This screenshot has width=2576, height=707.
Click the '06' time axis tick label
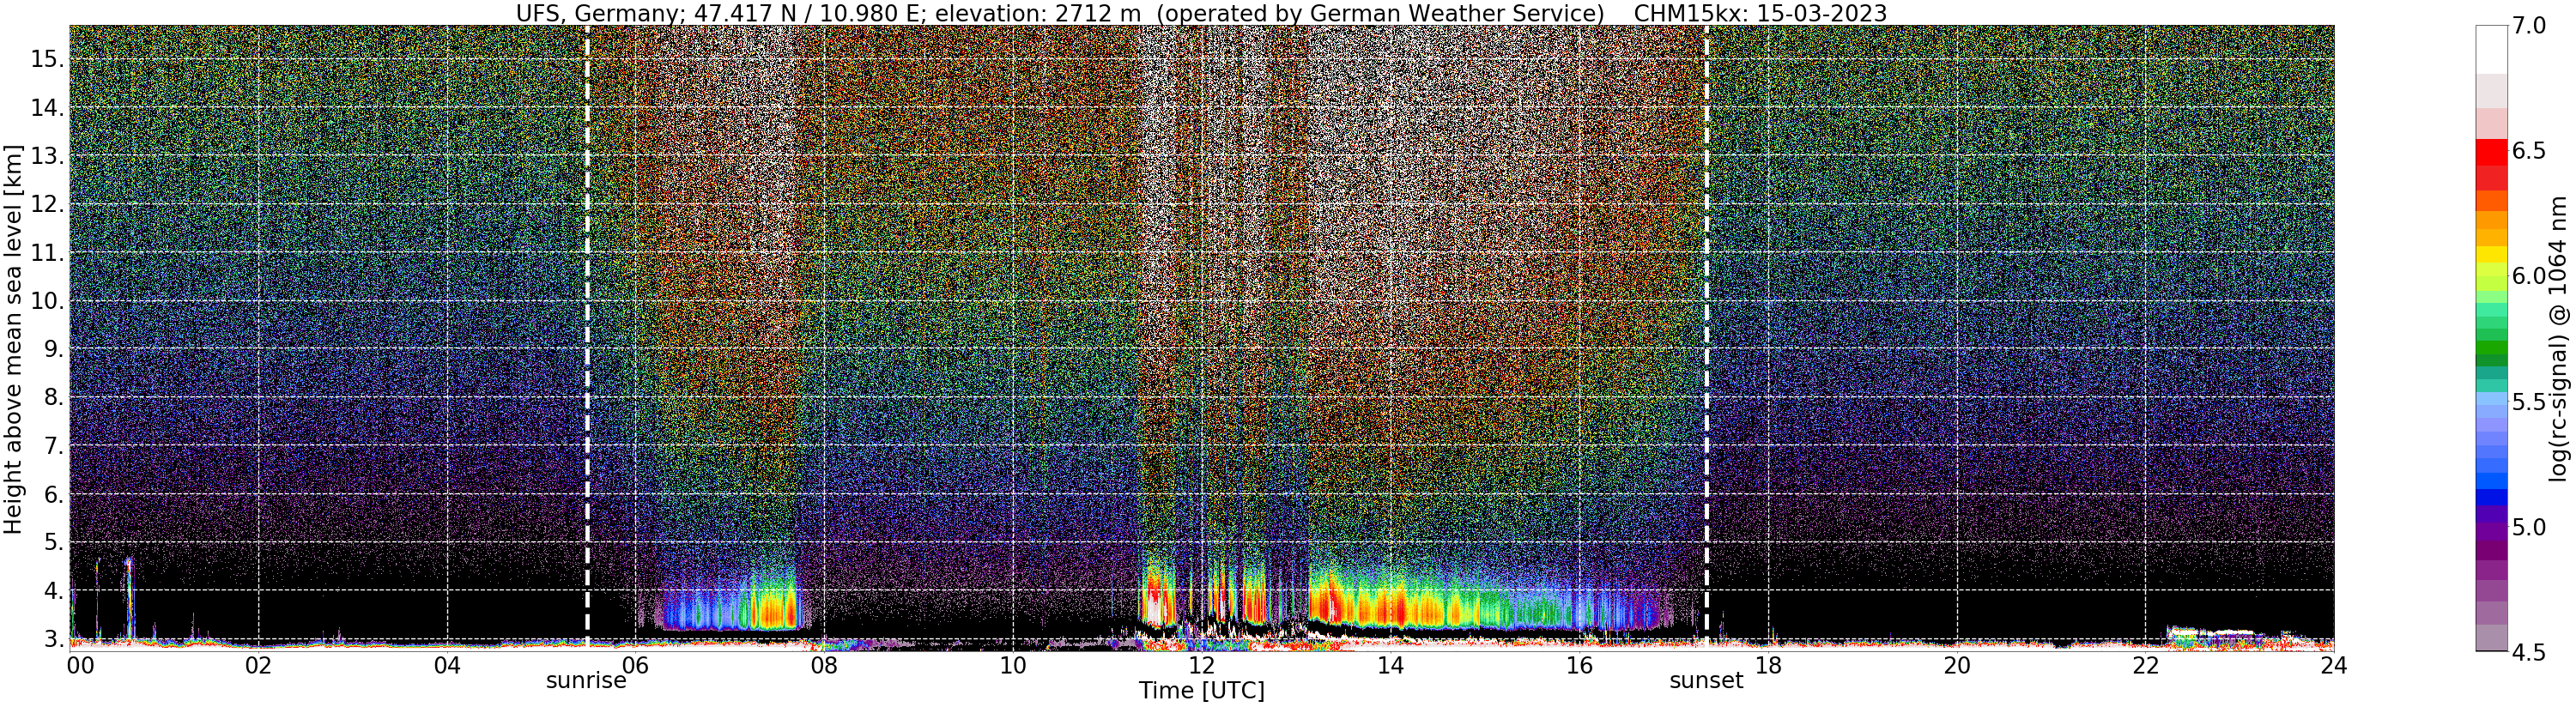[x=636, y=666]
